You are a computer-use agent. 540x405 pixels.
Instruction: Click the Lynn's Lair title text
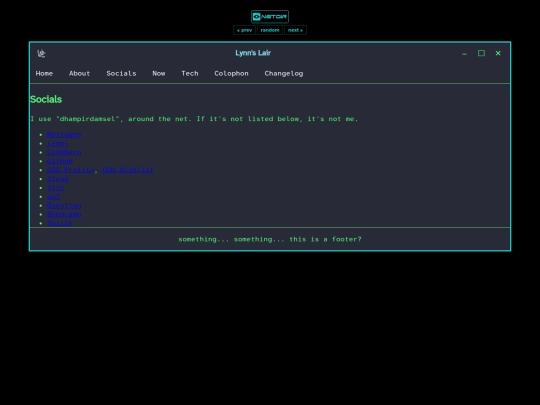tap(253, 53)
